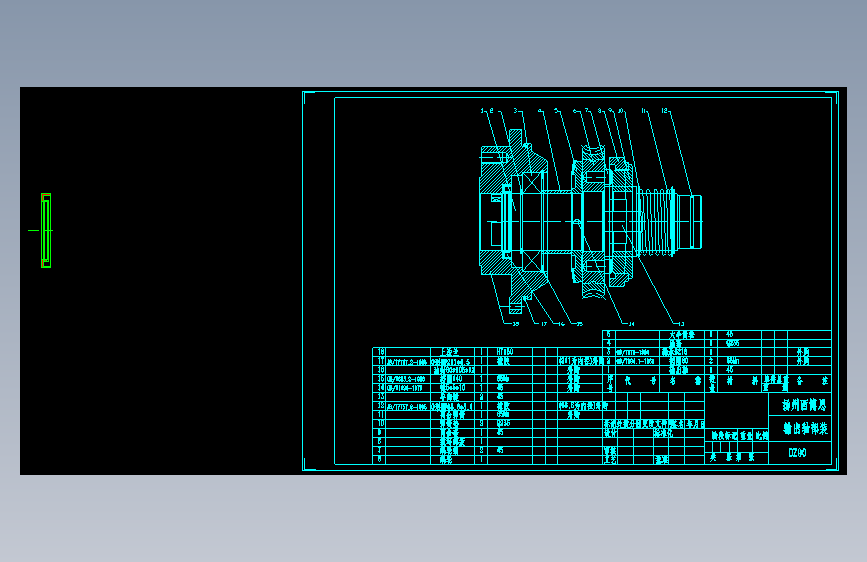
Task: Select part callout number 8 above assembly
Action: pos(599,111)
